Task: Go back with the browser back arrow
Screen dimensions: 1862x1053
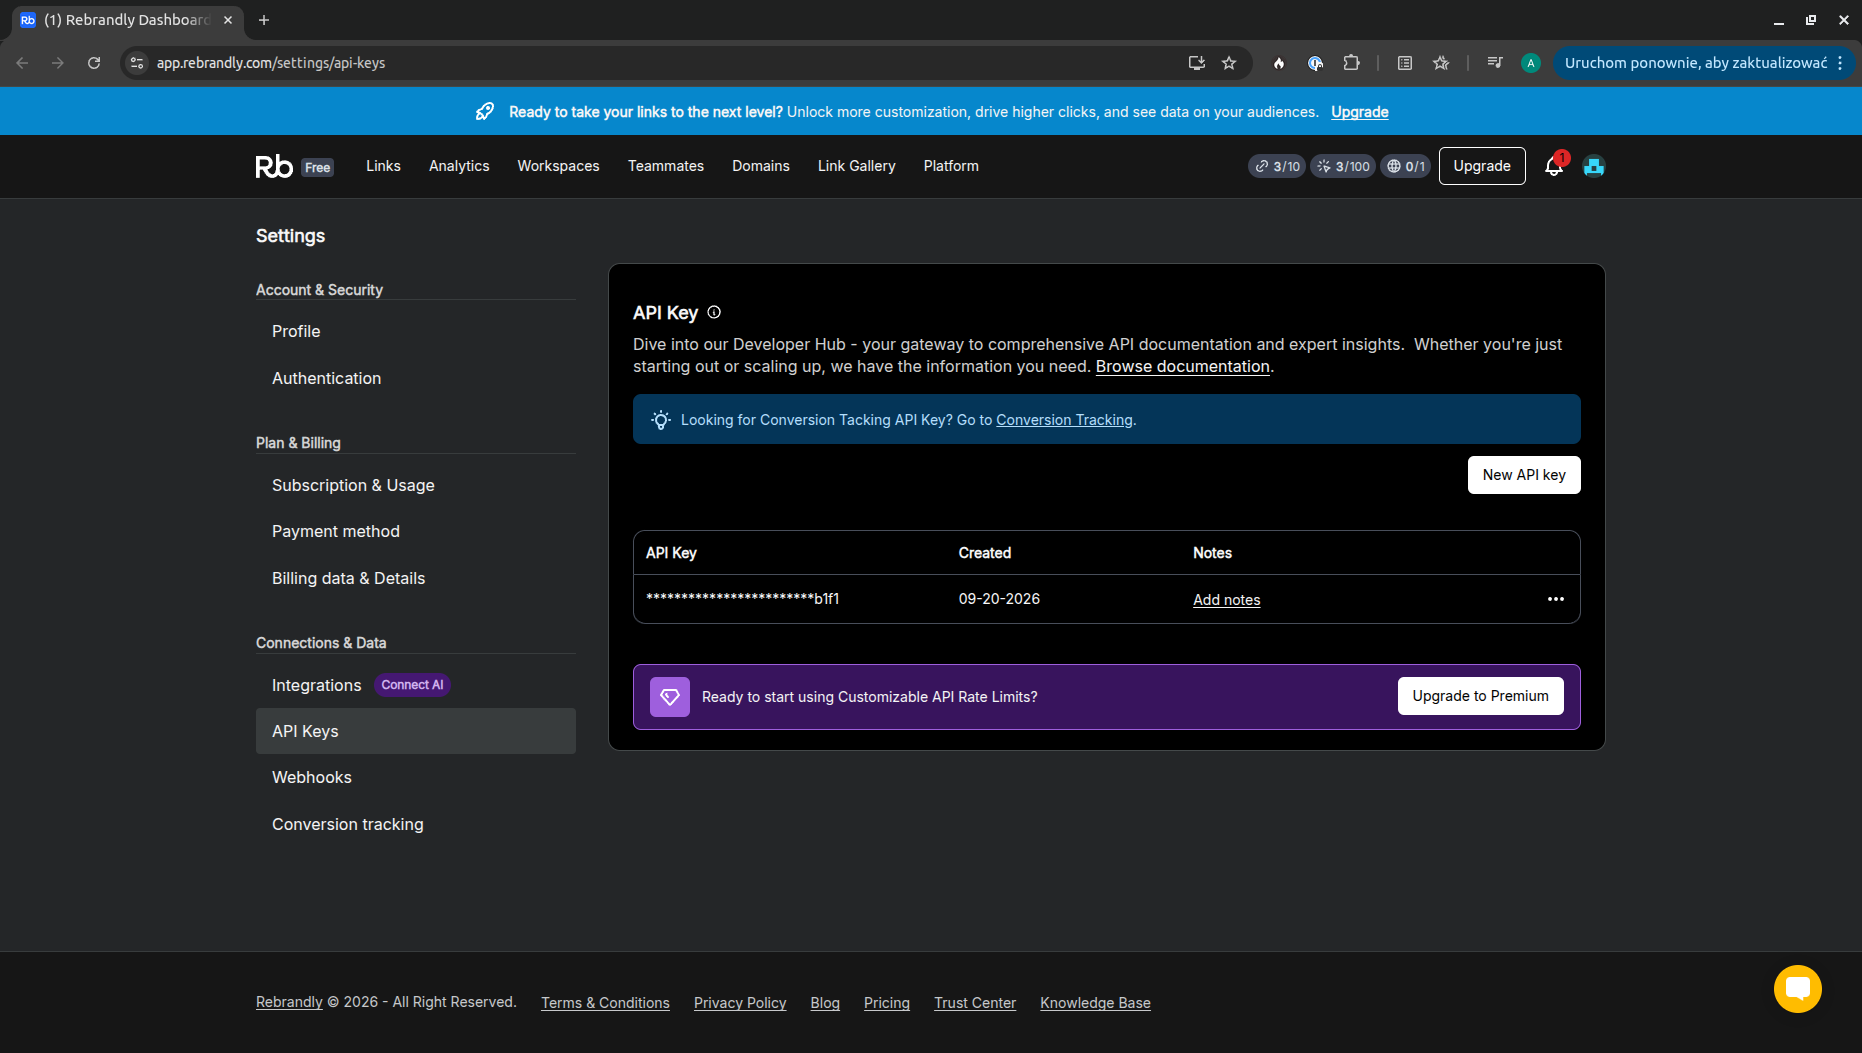Action: [x=22, y=63]
